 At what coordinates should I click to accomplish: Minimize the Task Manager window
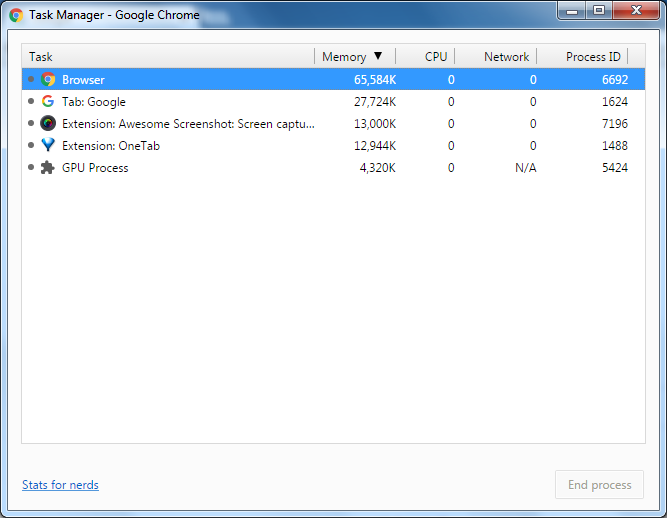pos(572,11)
